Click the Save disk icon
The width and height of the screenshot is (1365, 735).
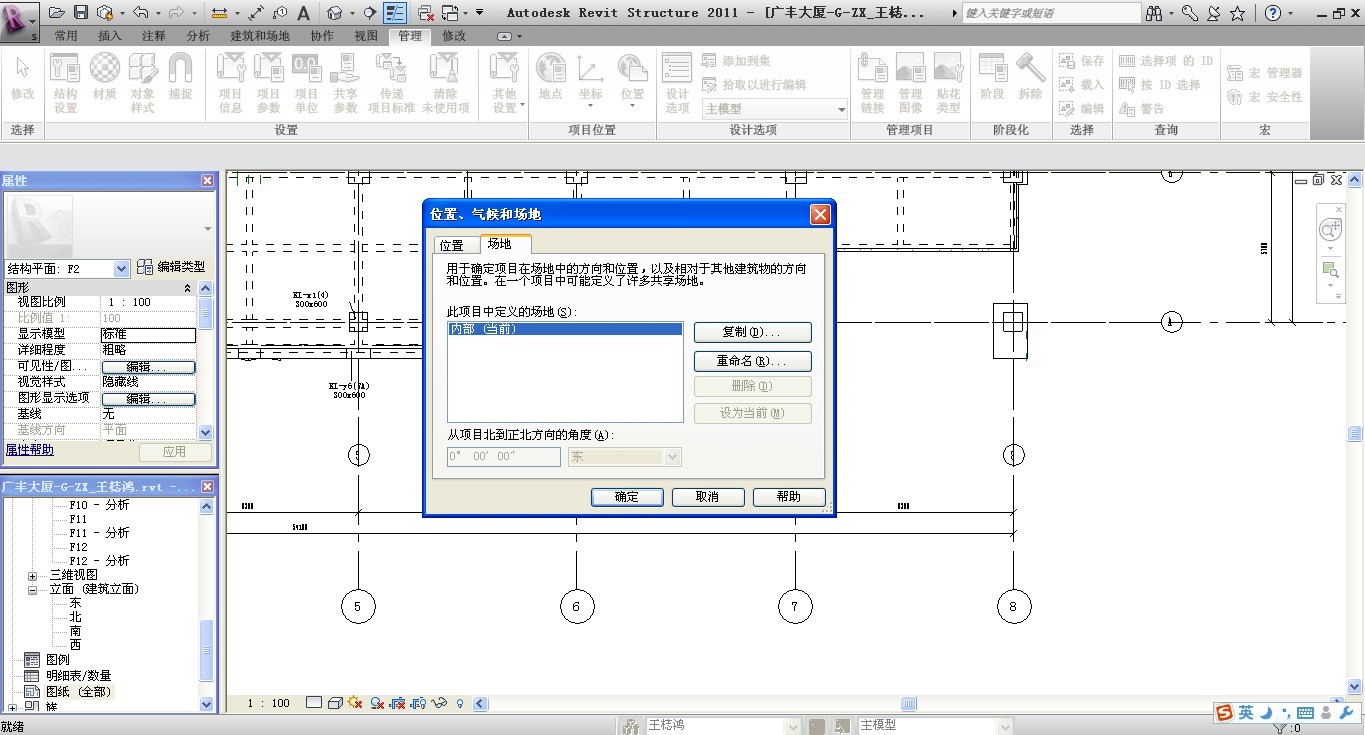tap(82, 13)
